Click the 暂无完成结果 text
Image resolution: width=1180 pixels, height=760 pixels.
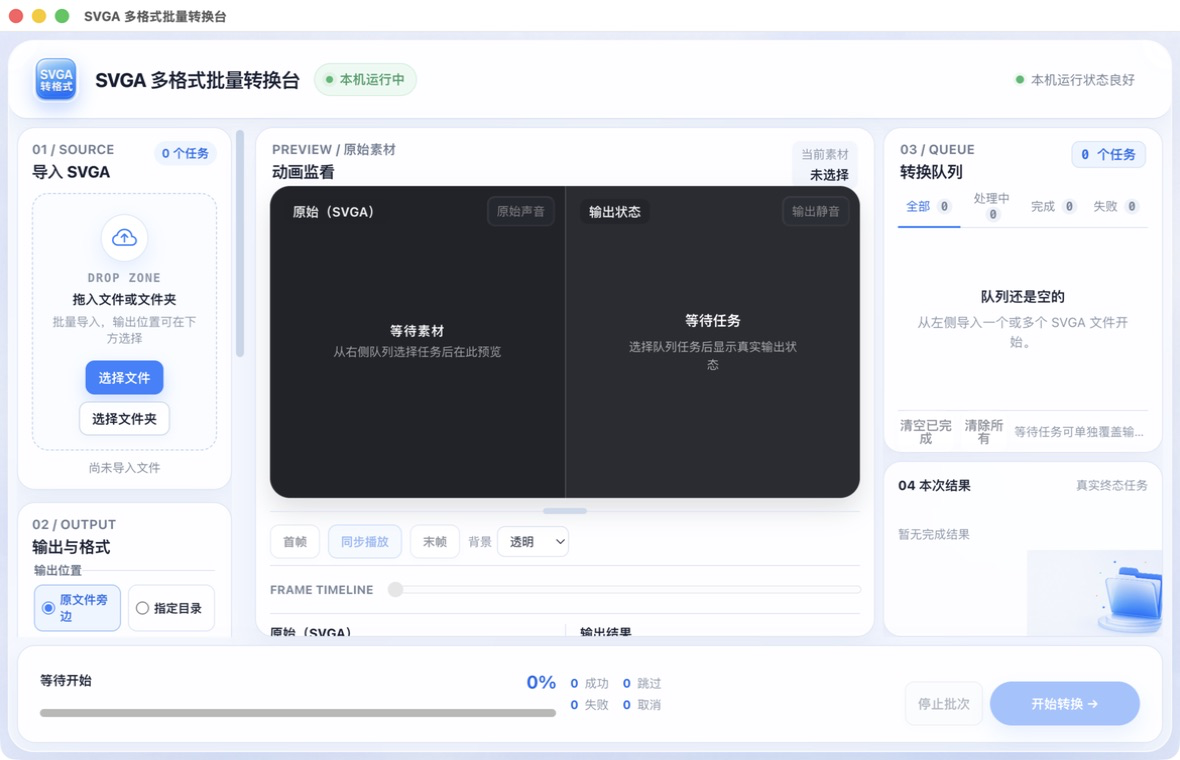[x=934, y=534]
